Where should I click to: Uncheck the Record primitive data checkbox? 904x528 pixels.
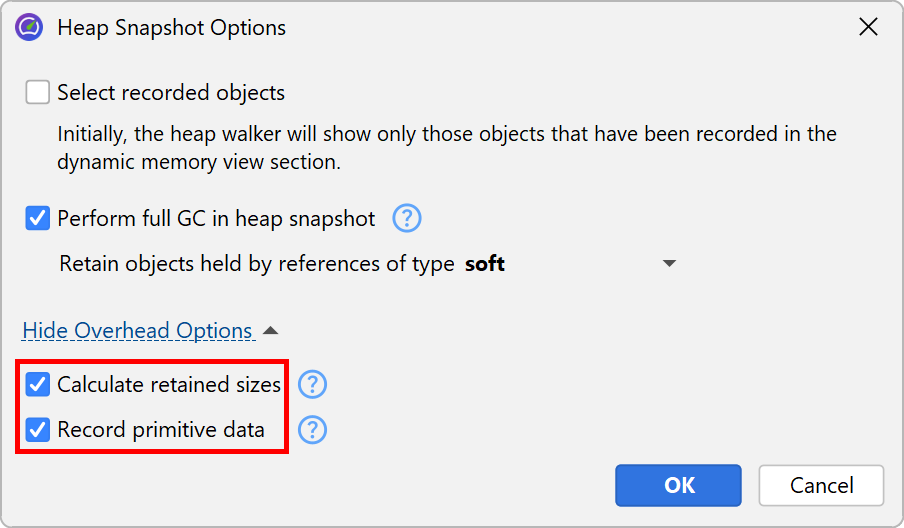tap(38, 430)
